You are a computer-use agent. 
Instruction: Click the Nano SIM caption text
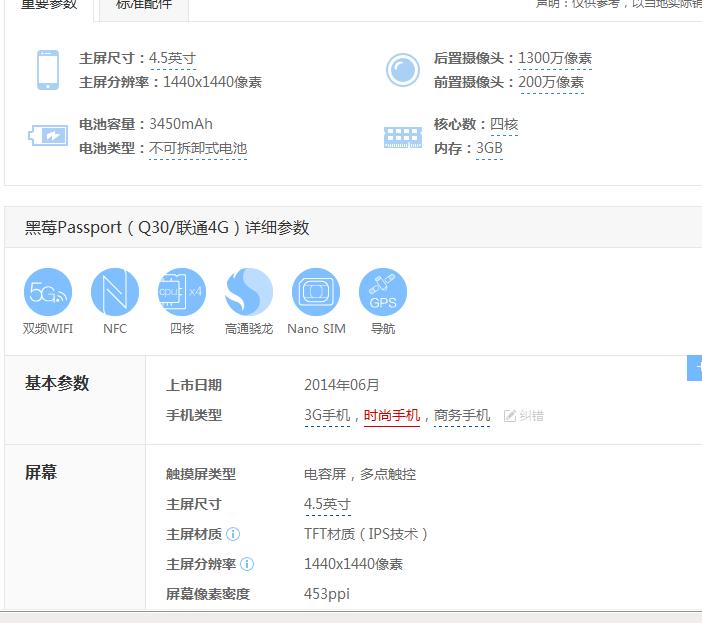[x=317, y=329]
